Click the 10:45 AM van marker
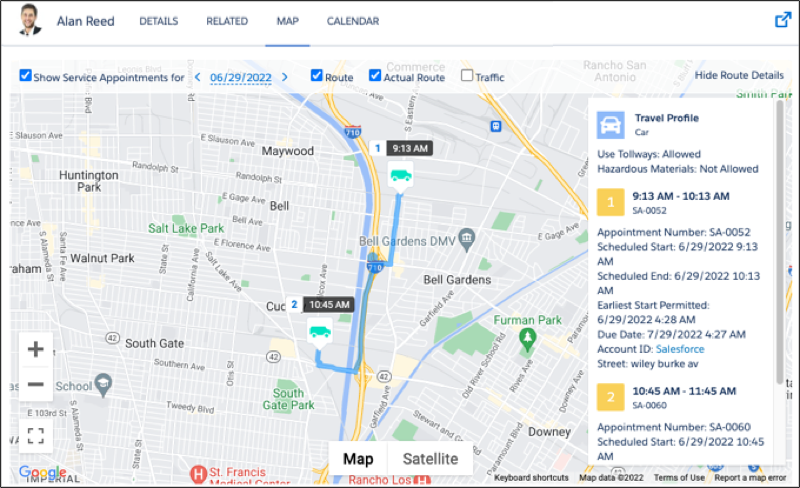800x488 pixels. [319, 332]
